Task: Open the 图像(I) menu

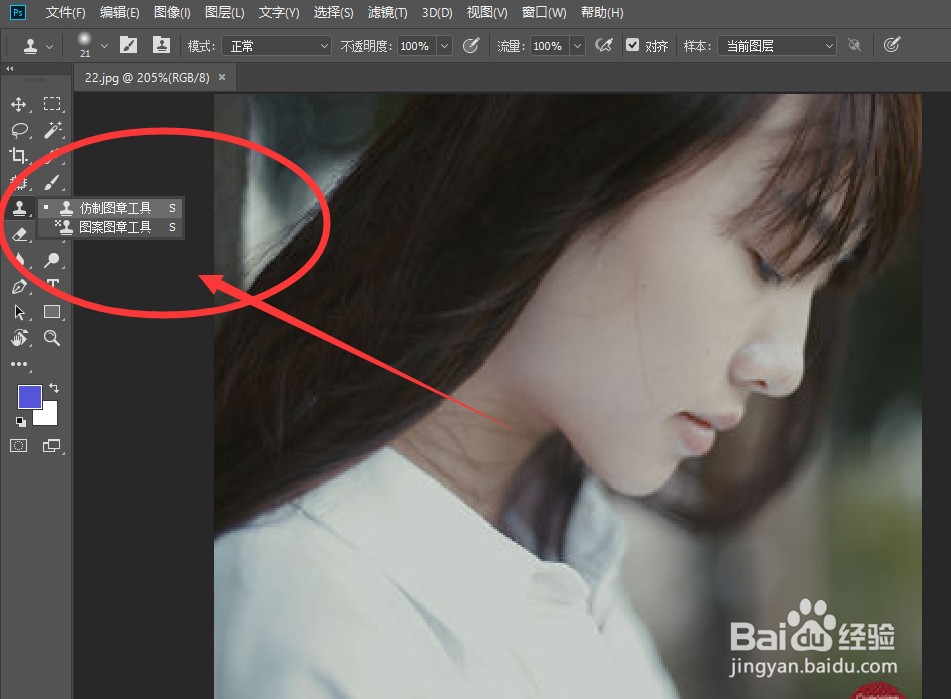Action: [172, 13]
